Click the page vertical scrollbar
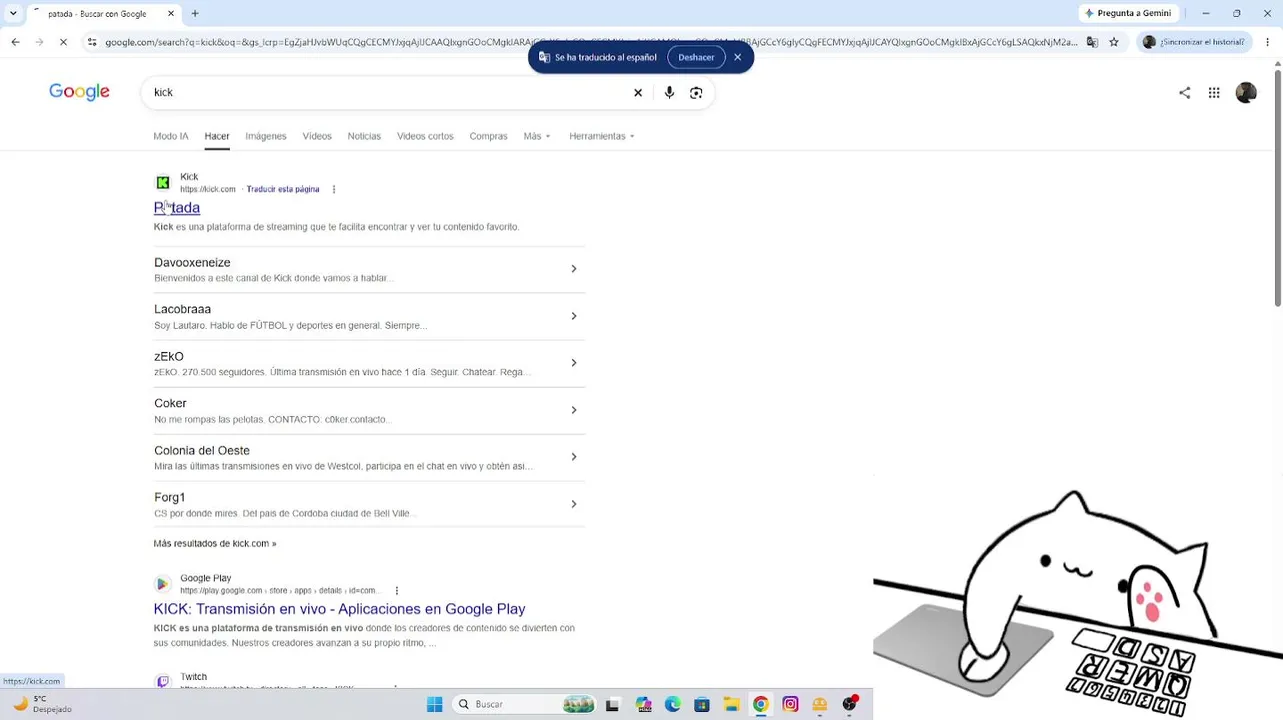This screenshot has width=1283, height=720. [1278, 188]
